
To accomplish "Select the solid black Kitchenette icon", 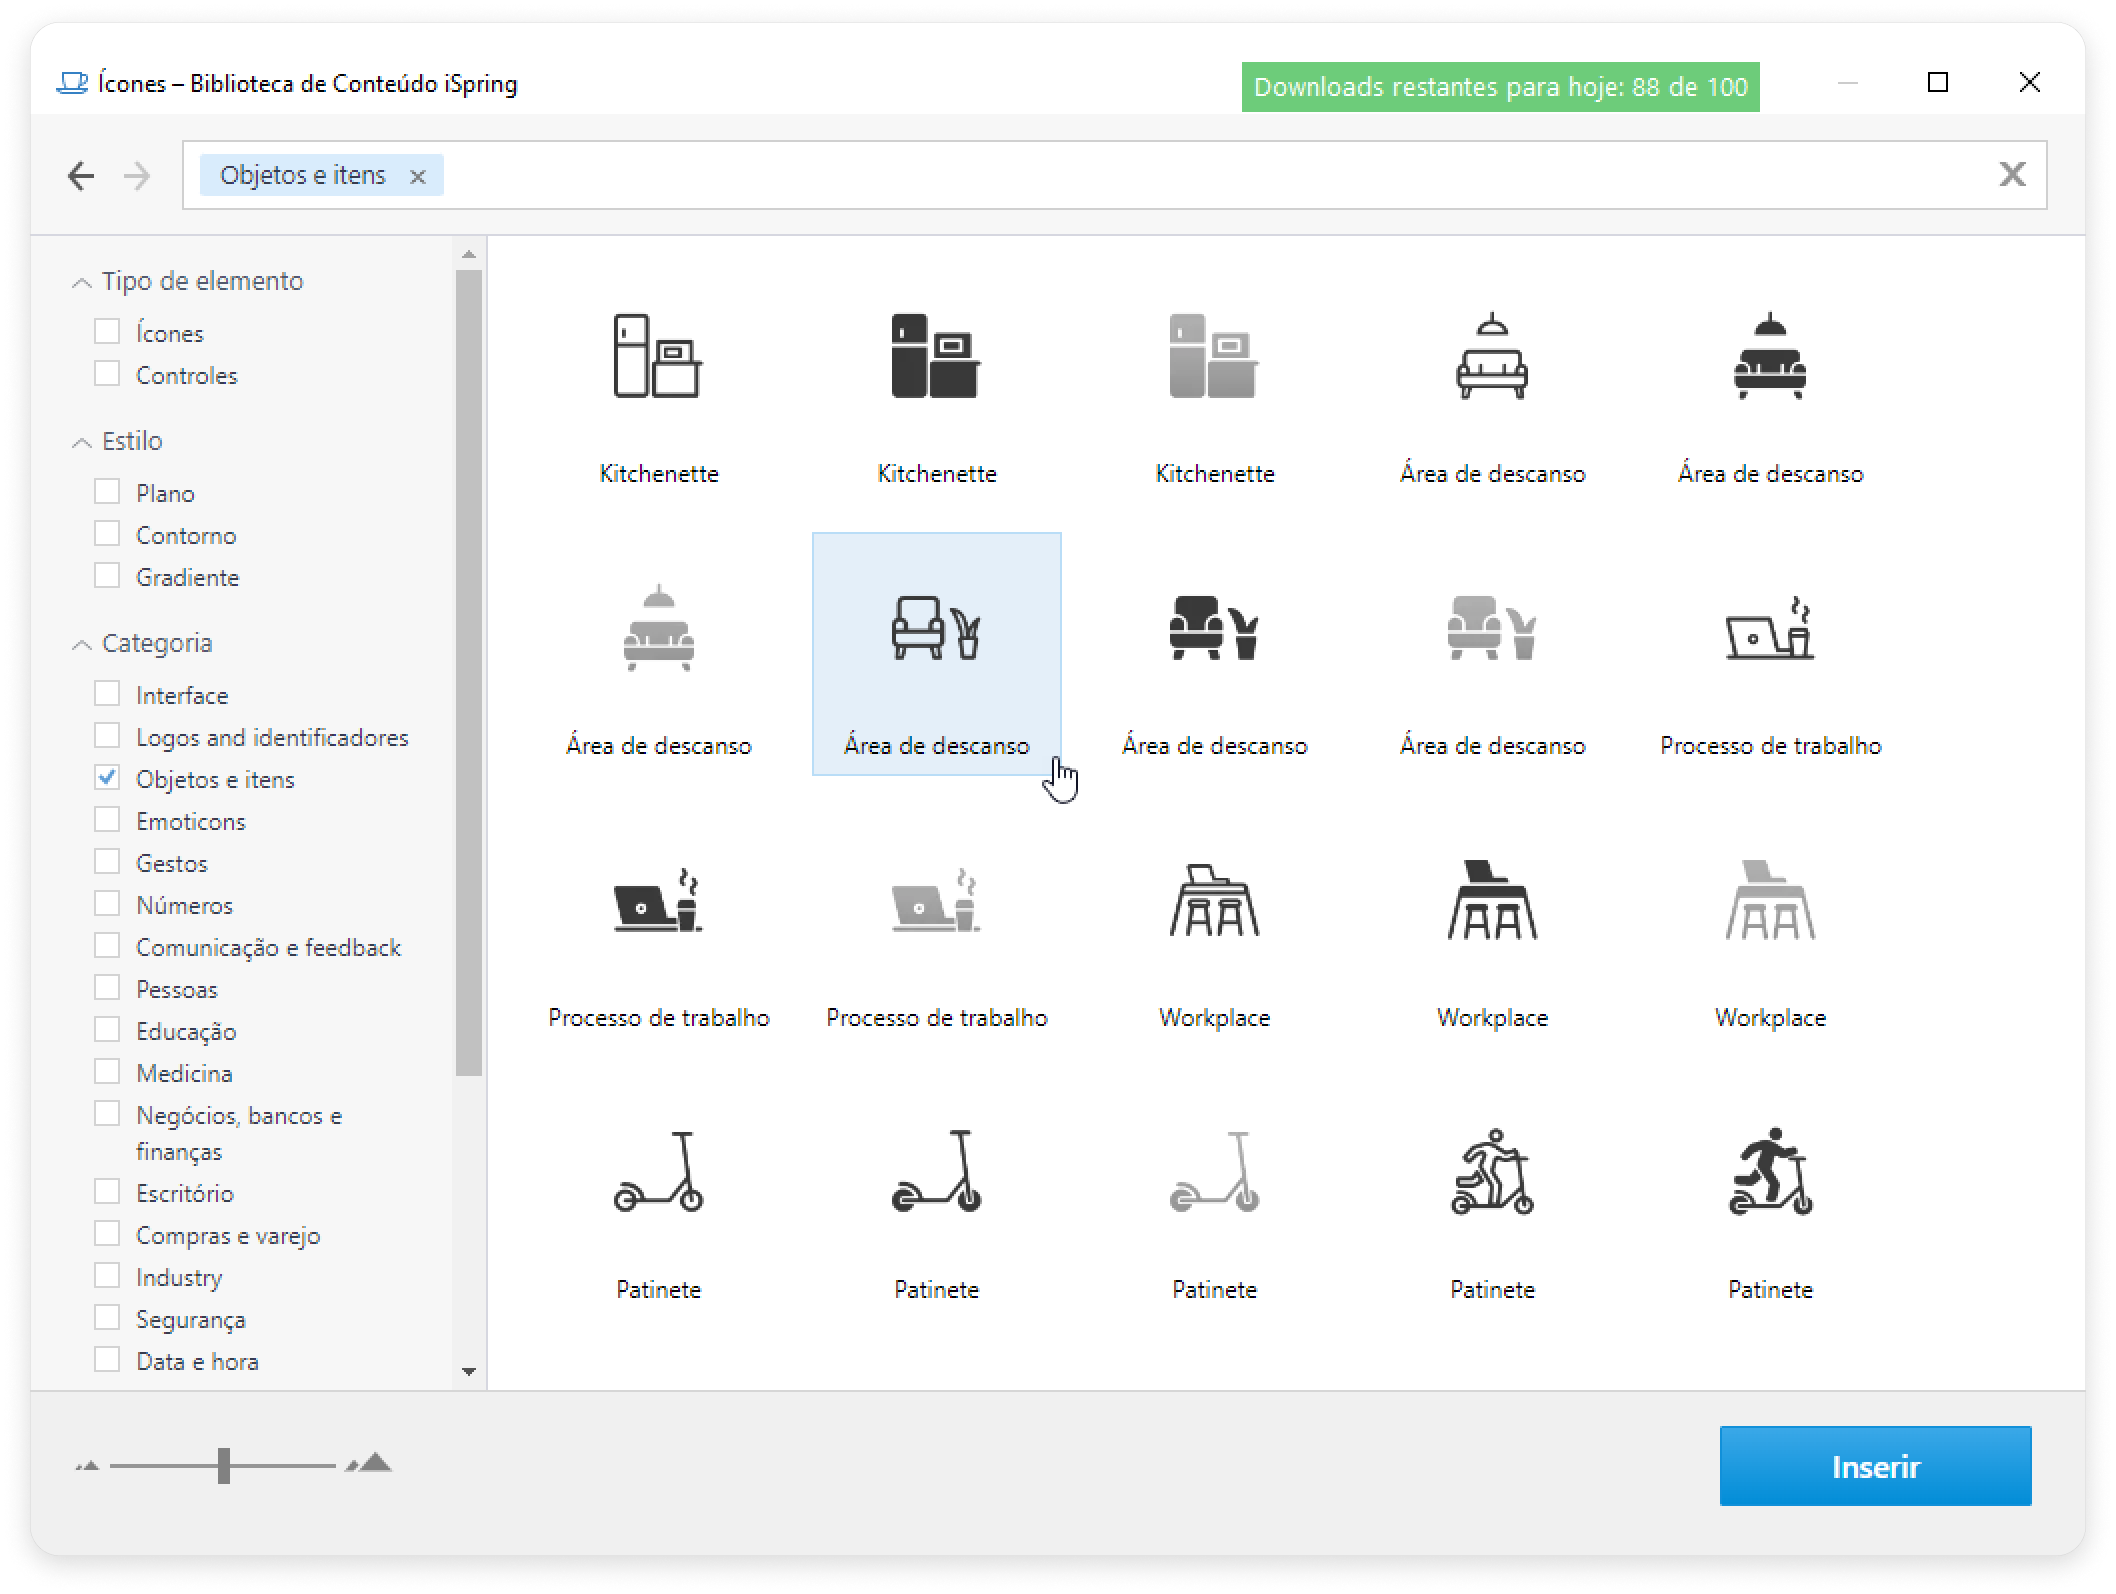I will 936,357.
